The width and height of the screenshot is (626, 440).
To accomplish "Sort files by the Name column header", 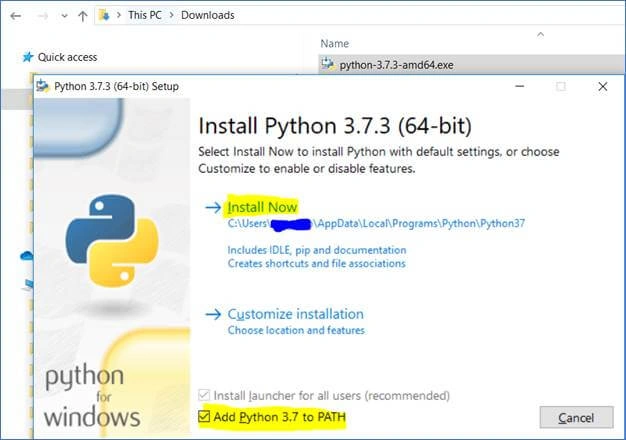I will pyautogui.click(x=335, y=44).
